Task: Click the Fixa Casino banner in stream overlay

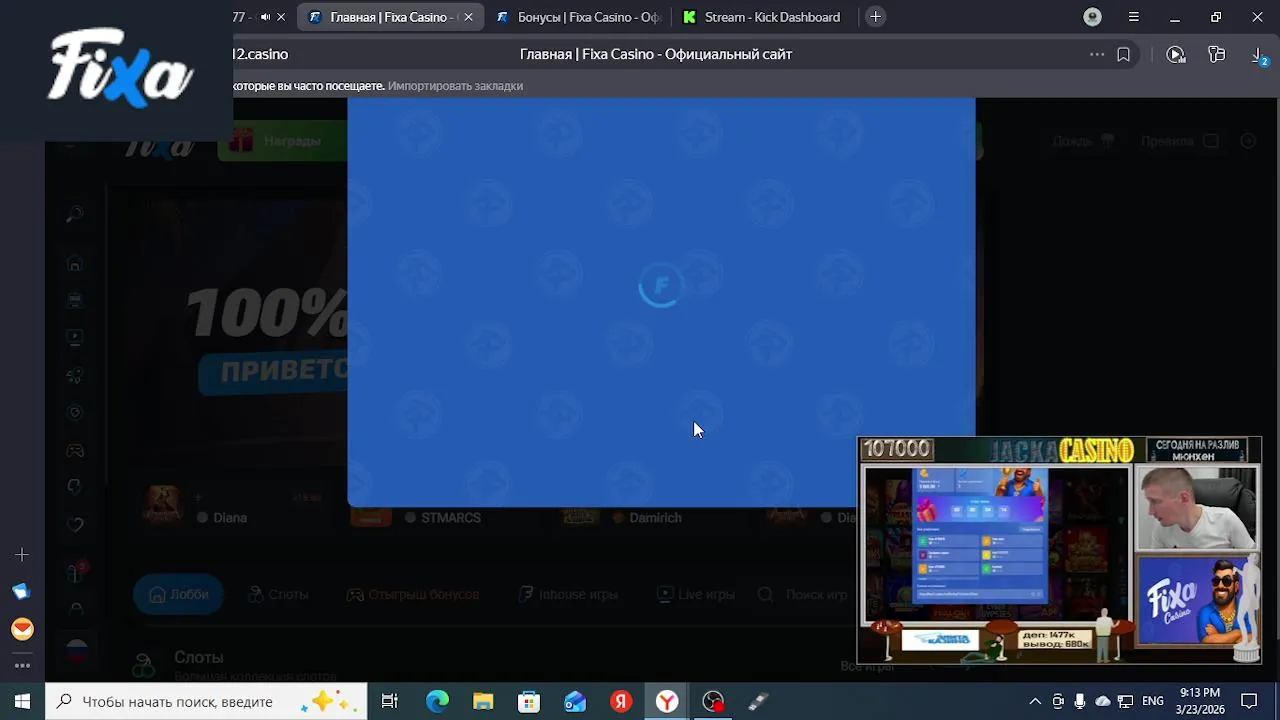Action: pos(1196,602)
